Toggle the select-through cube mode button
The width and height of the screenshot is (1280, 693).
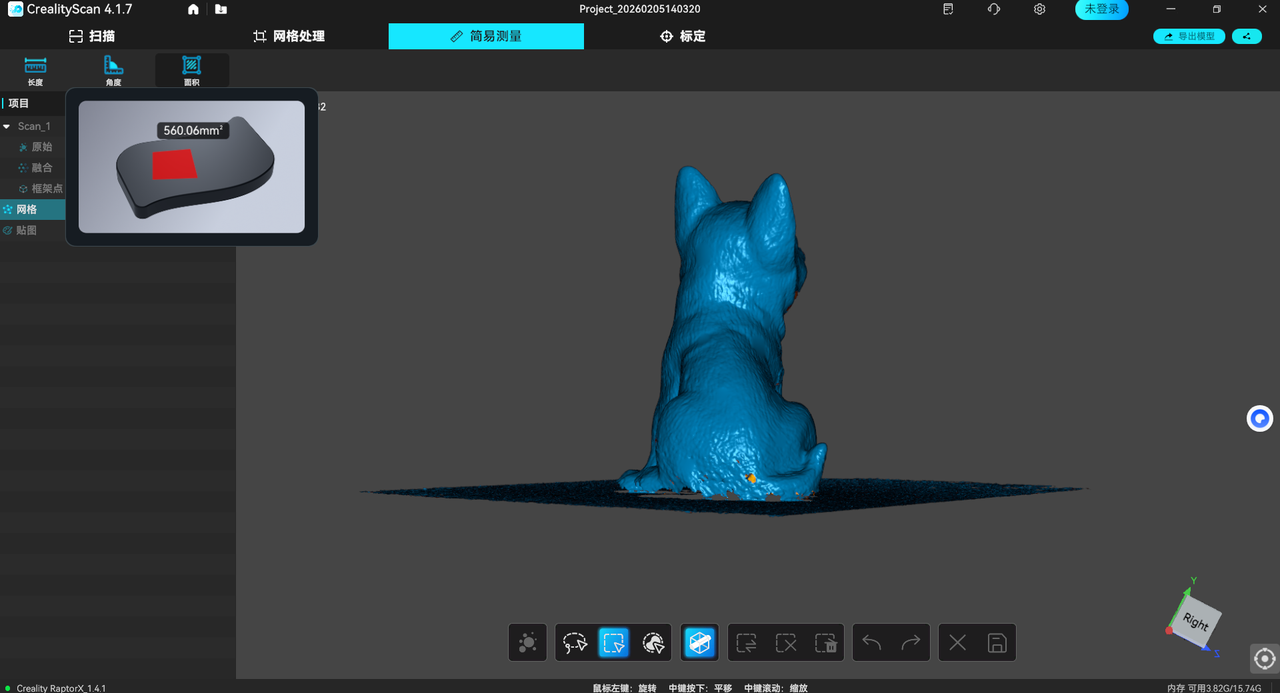(700, 642)
